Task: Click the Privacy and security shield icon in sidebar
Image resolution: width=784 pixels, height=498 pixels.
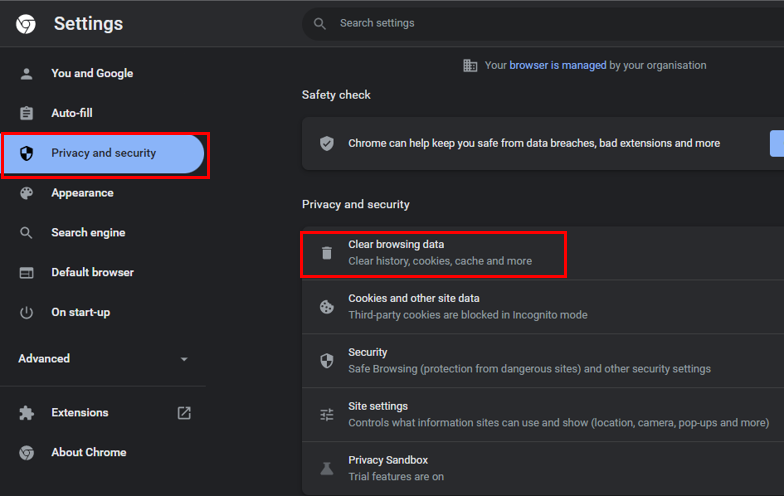Action: 26,153
